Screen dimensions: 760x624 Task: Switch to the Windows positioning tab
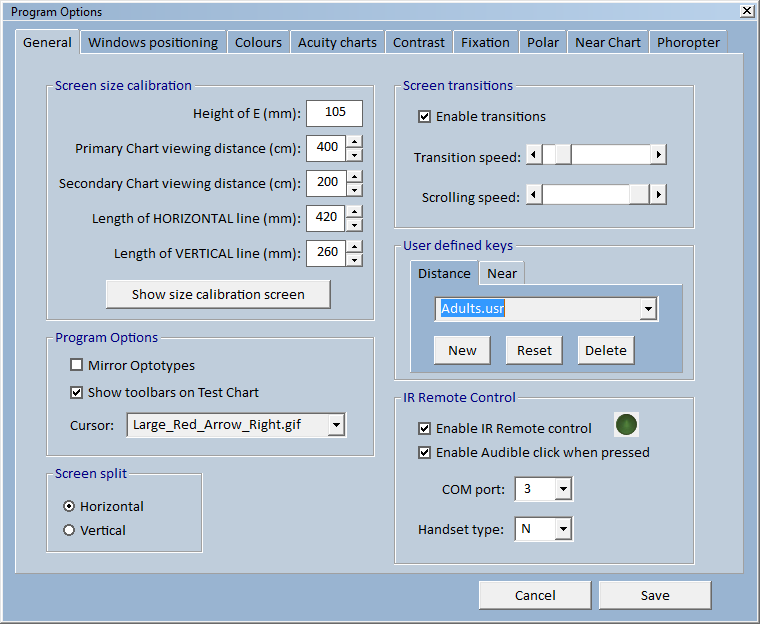click(x=153, y=43)
